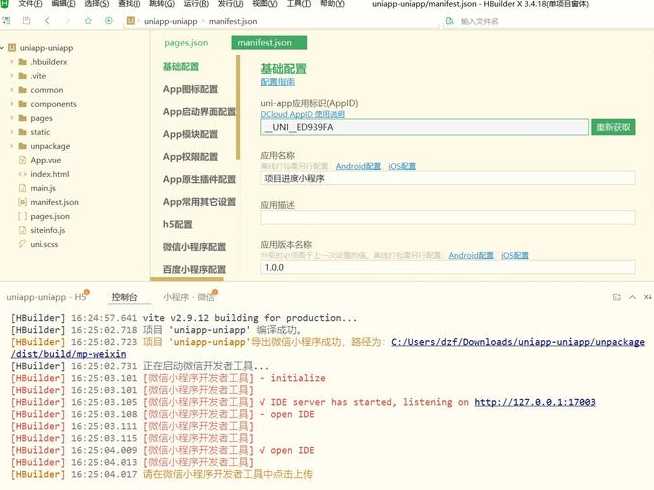The image size is (654, 490).
Task: Open the 文件(F) menu
Action: [30, 4]
